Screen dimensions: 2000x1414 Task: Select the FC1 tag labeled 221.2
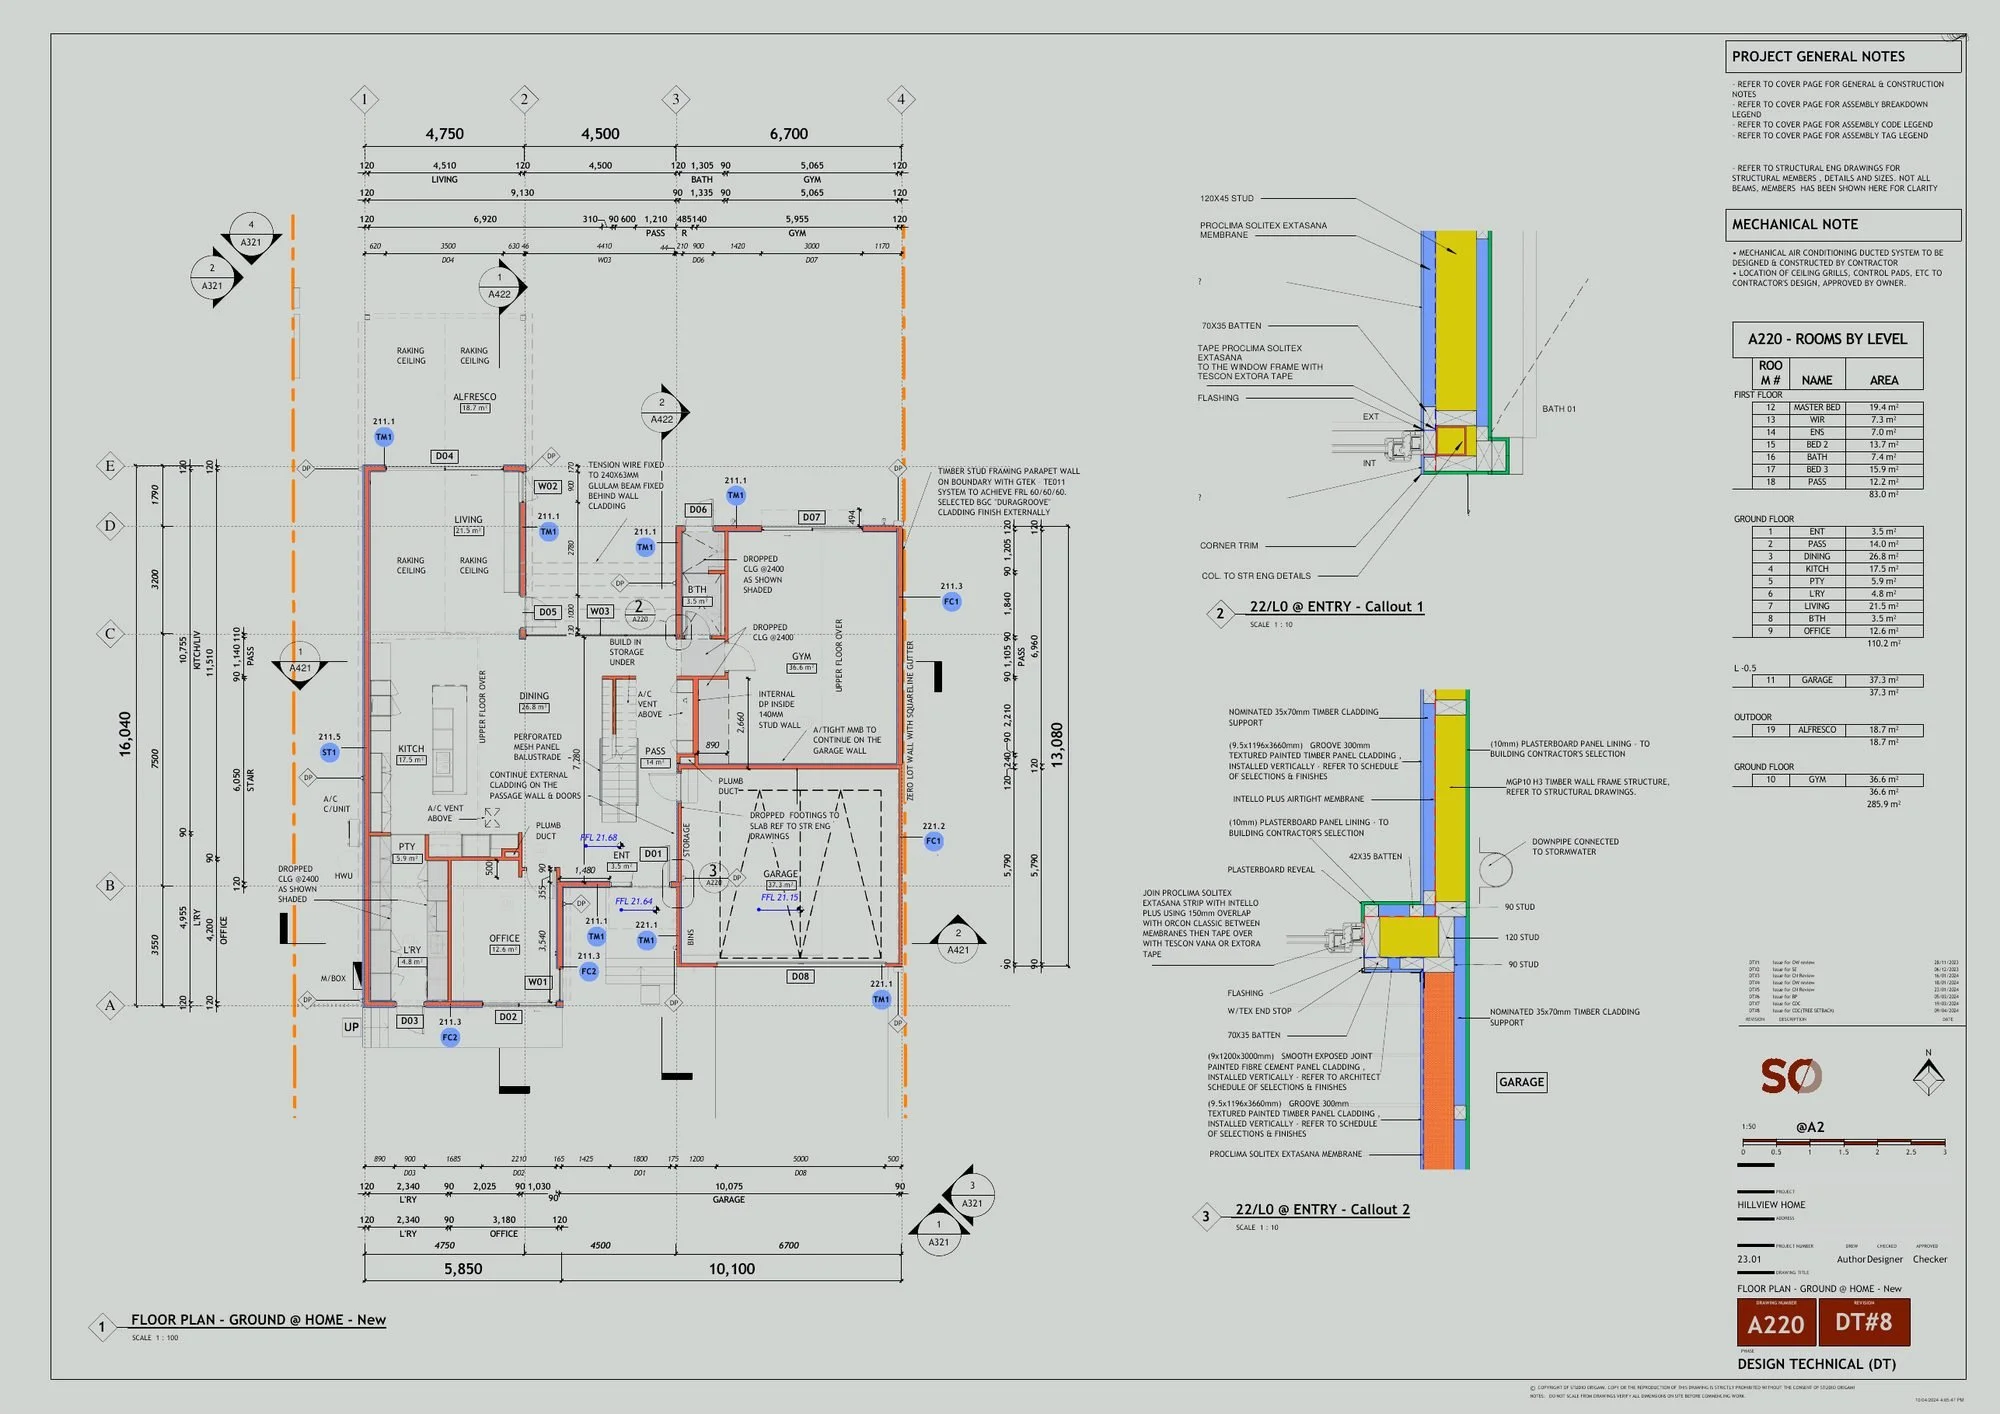coord(933,841)
